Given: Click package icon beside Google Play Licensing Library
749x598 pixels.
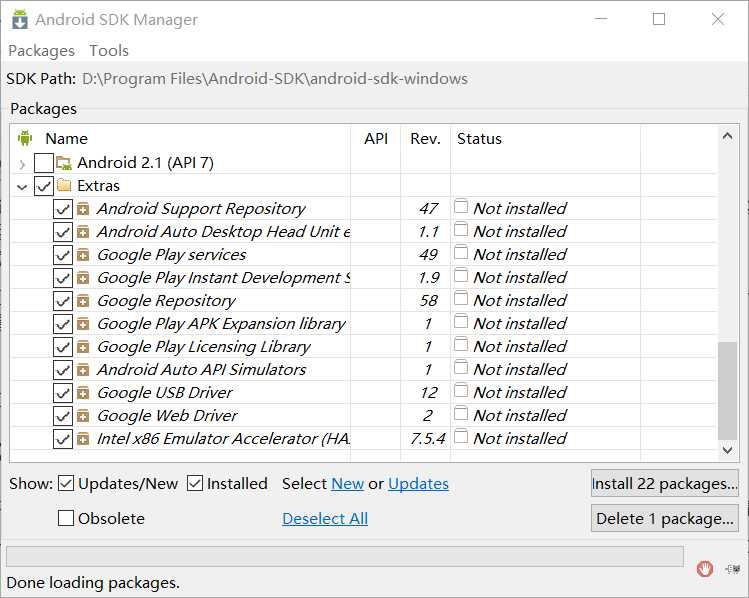Looking at the screenshot, I should pyautogui.click(x=83, y=347).
